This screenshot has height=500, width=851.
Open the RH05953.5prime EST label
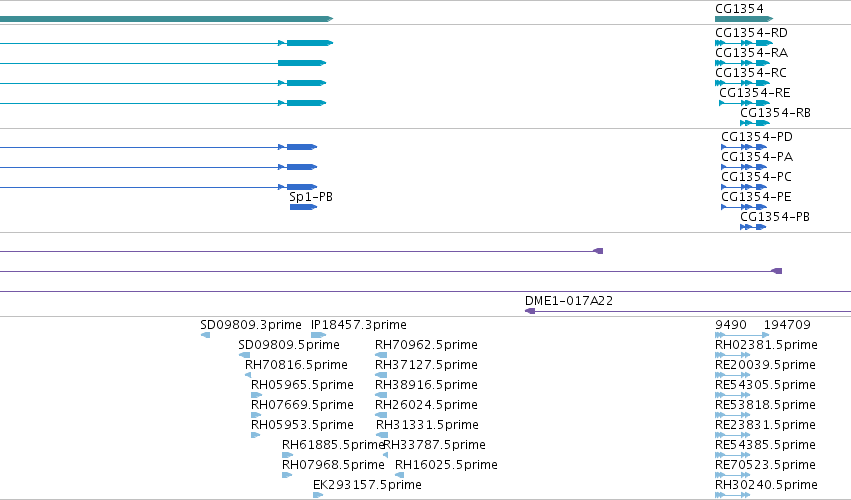(x=302, y=425)
